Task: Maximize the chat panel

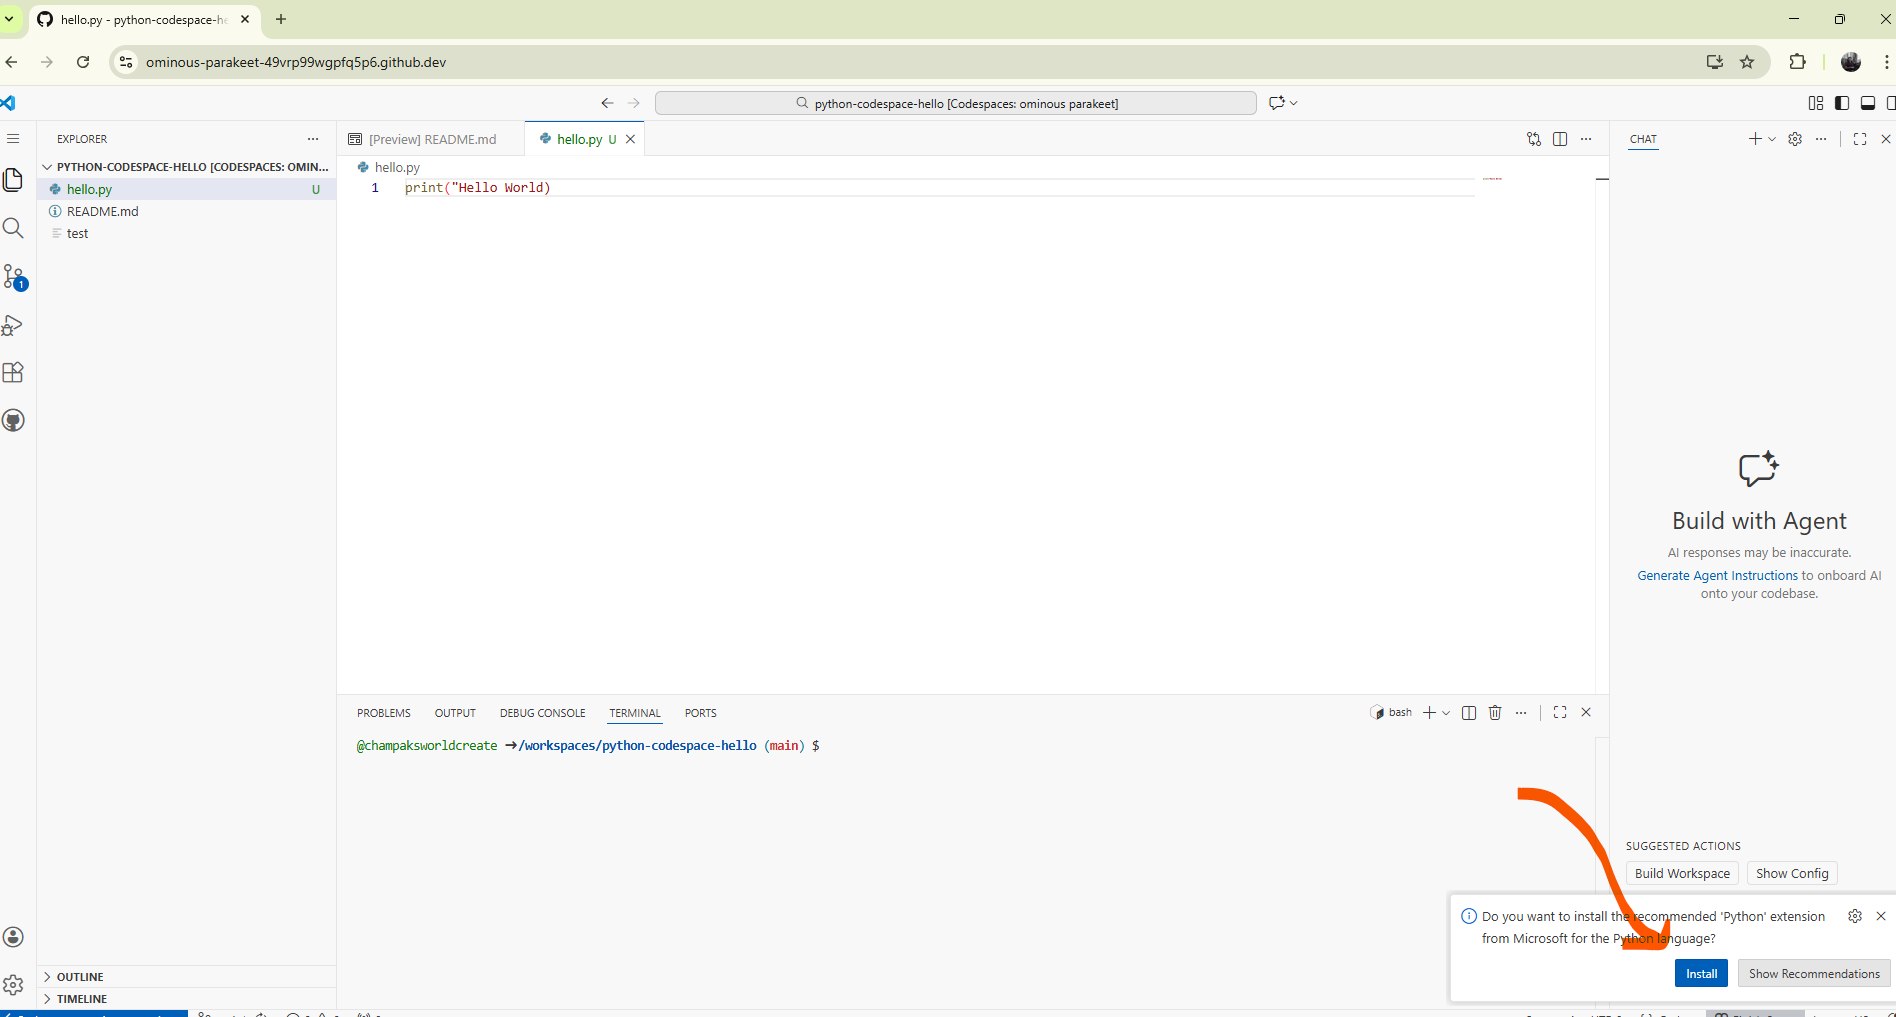Action: coord(1860,139)
